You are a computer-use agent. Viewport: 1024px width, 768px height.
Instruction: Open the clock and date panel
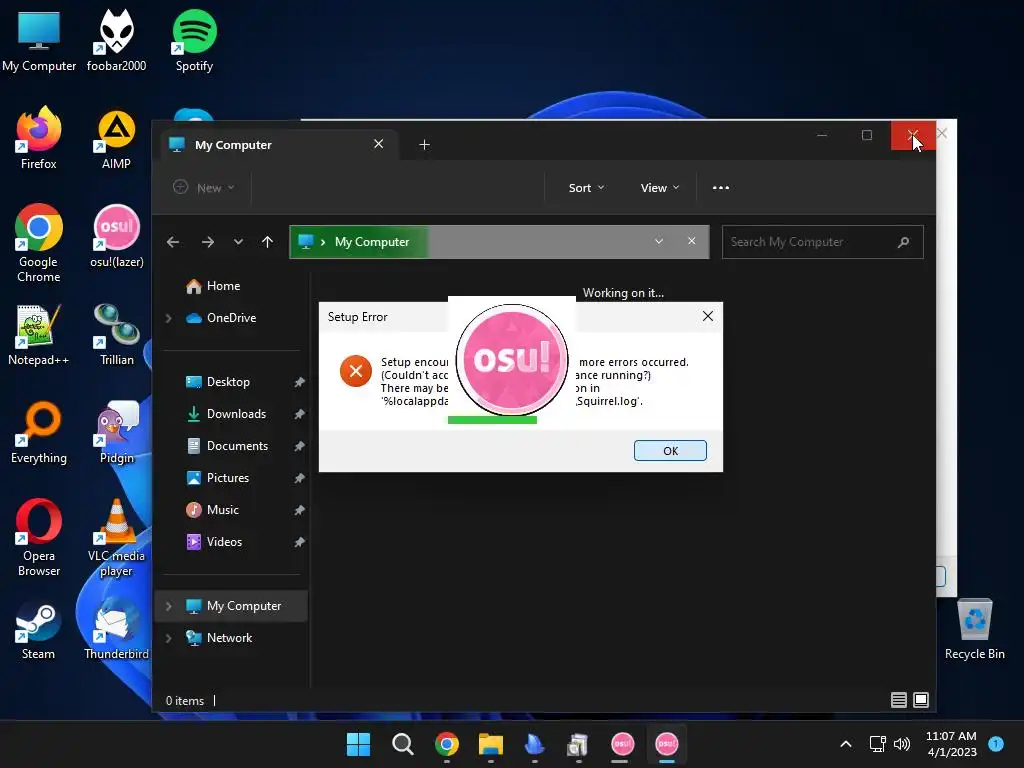[951, 744]
